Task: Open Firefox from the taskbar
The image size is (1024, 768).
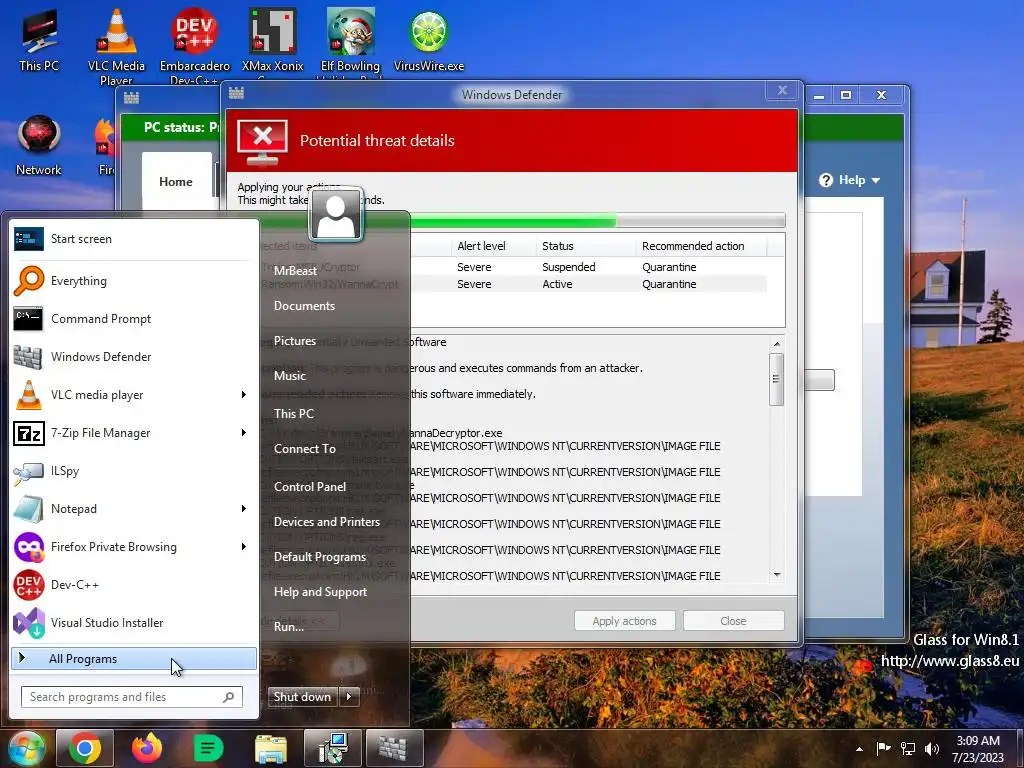Action: coord(147,748)
